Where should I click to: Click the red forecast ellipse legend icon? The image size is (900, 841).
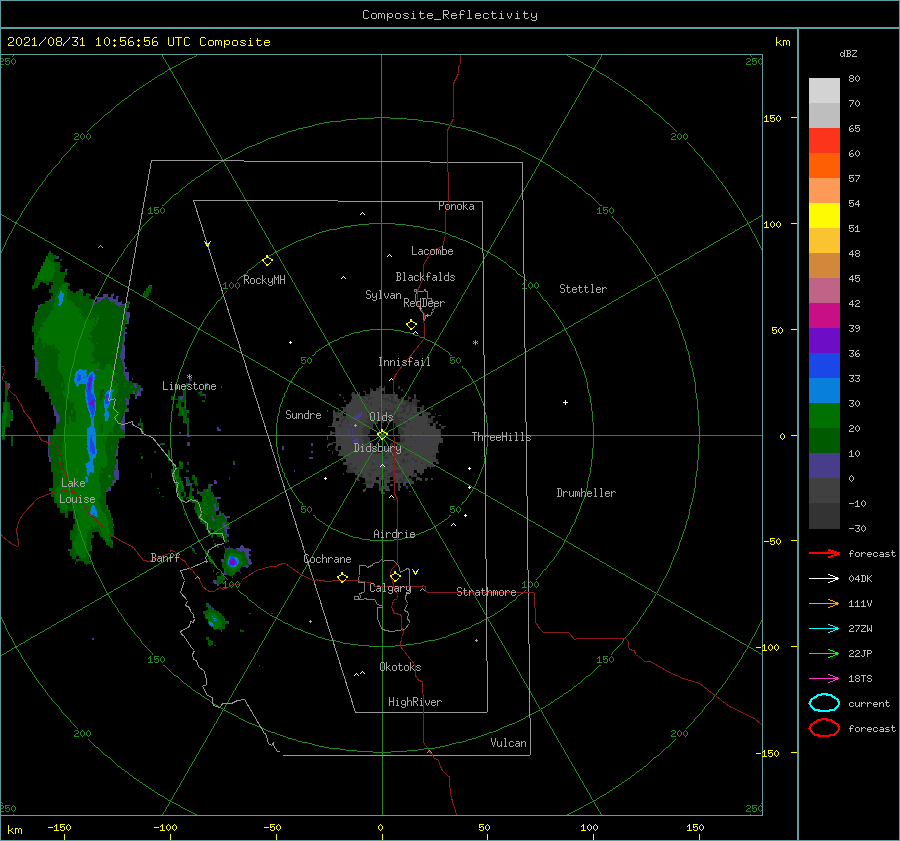point(824,727)
